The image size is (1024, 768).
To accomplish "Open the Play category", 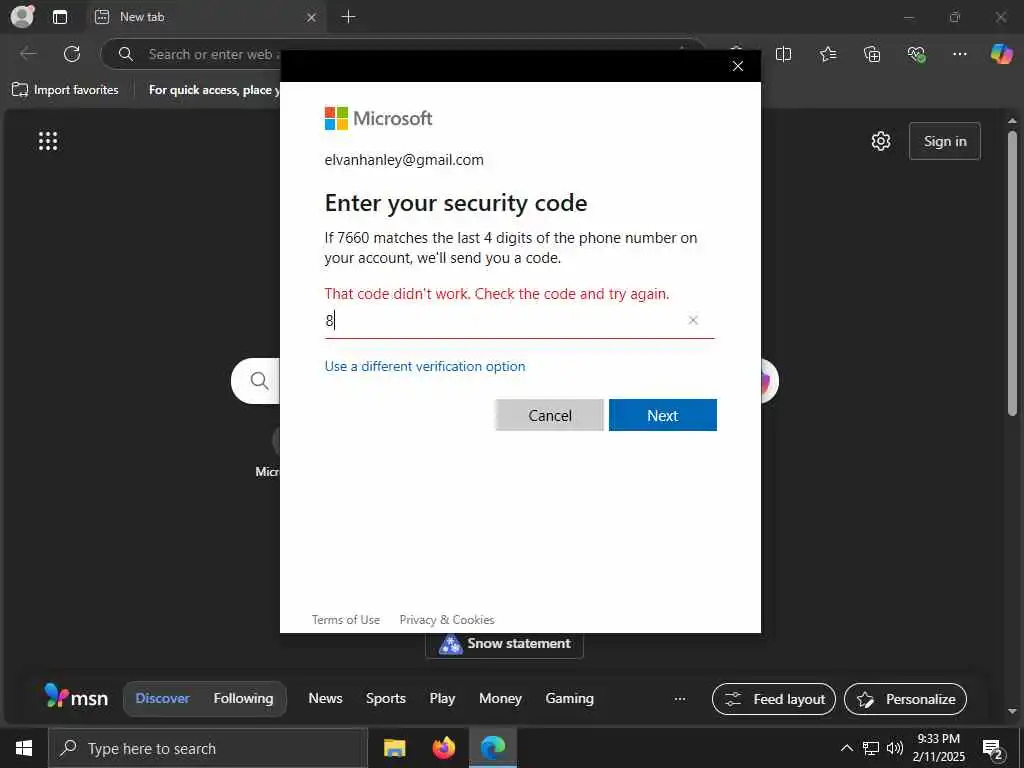I will pyautogui.click(x=442, y=698).
